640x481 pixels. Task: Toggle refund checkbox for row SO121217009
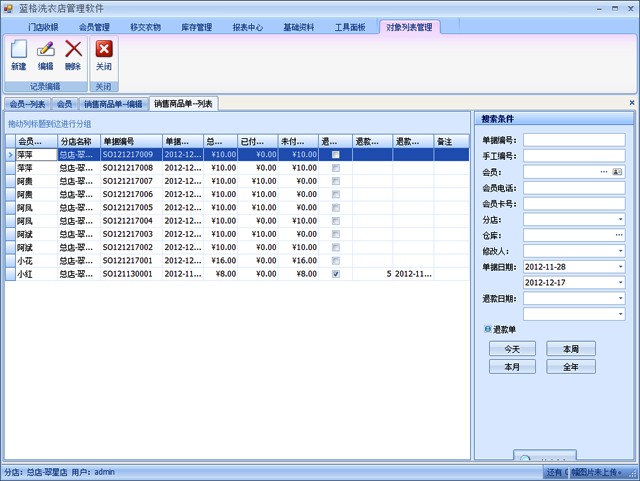pos(336,155)
